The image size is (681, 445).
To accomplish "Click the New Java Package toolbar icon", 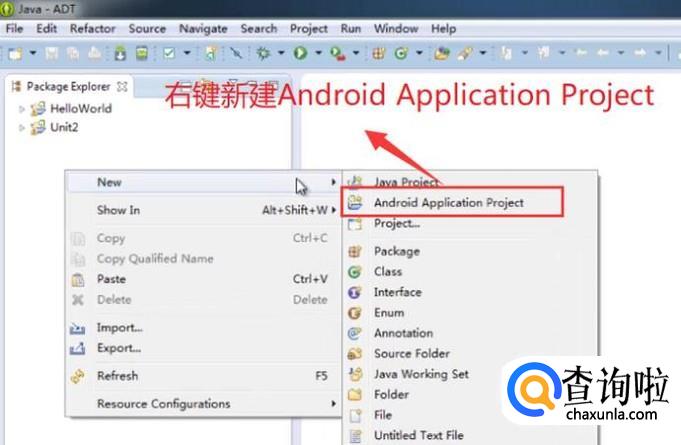I will point(378,53).
